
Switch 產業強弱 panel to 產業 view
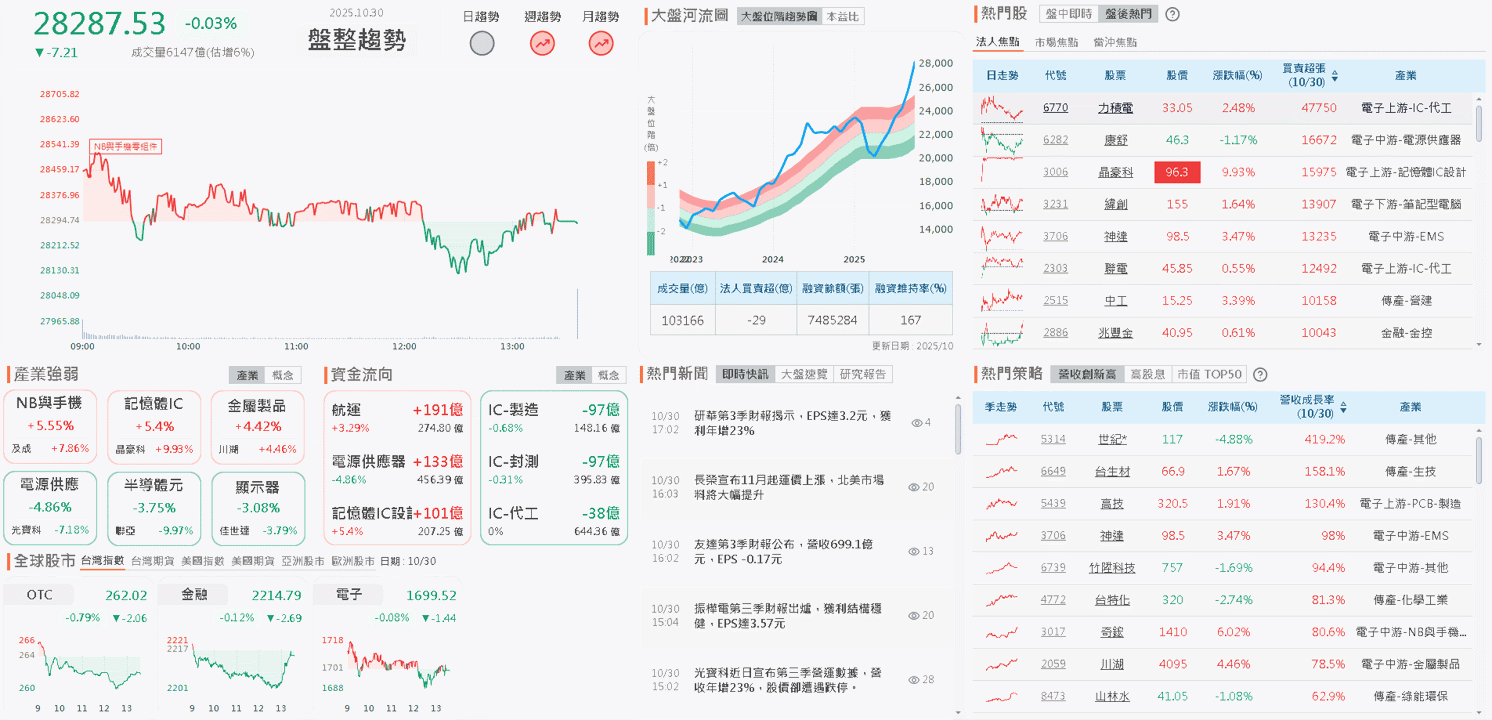pos(247,375)
